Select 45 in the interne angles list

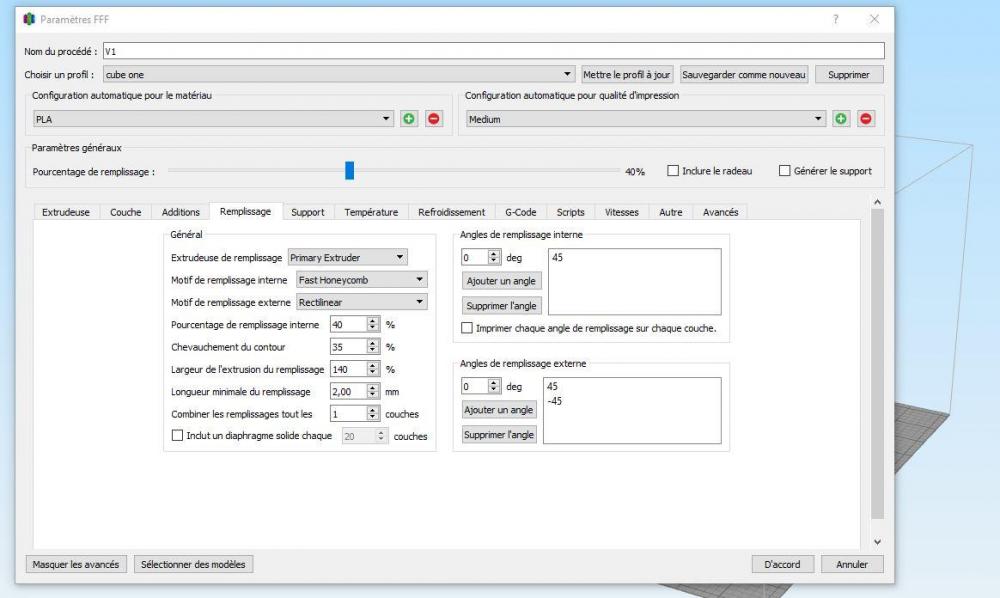coord(557,258)
